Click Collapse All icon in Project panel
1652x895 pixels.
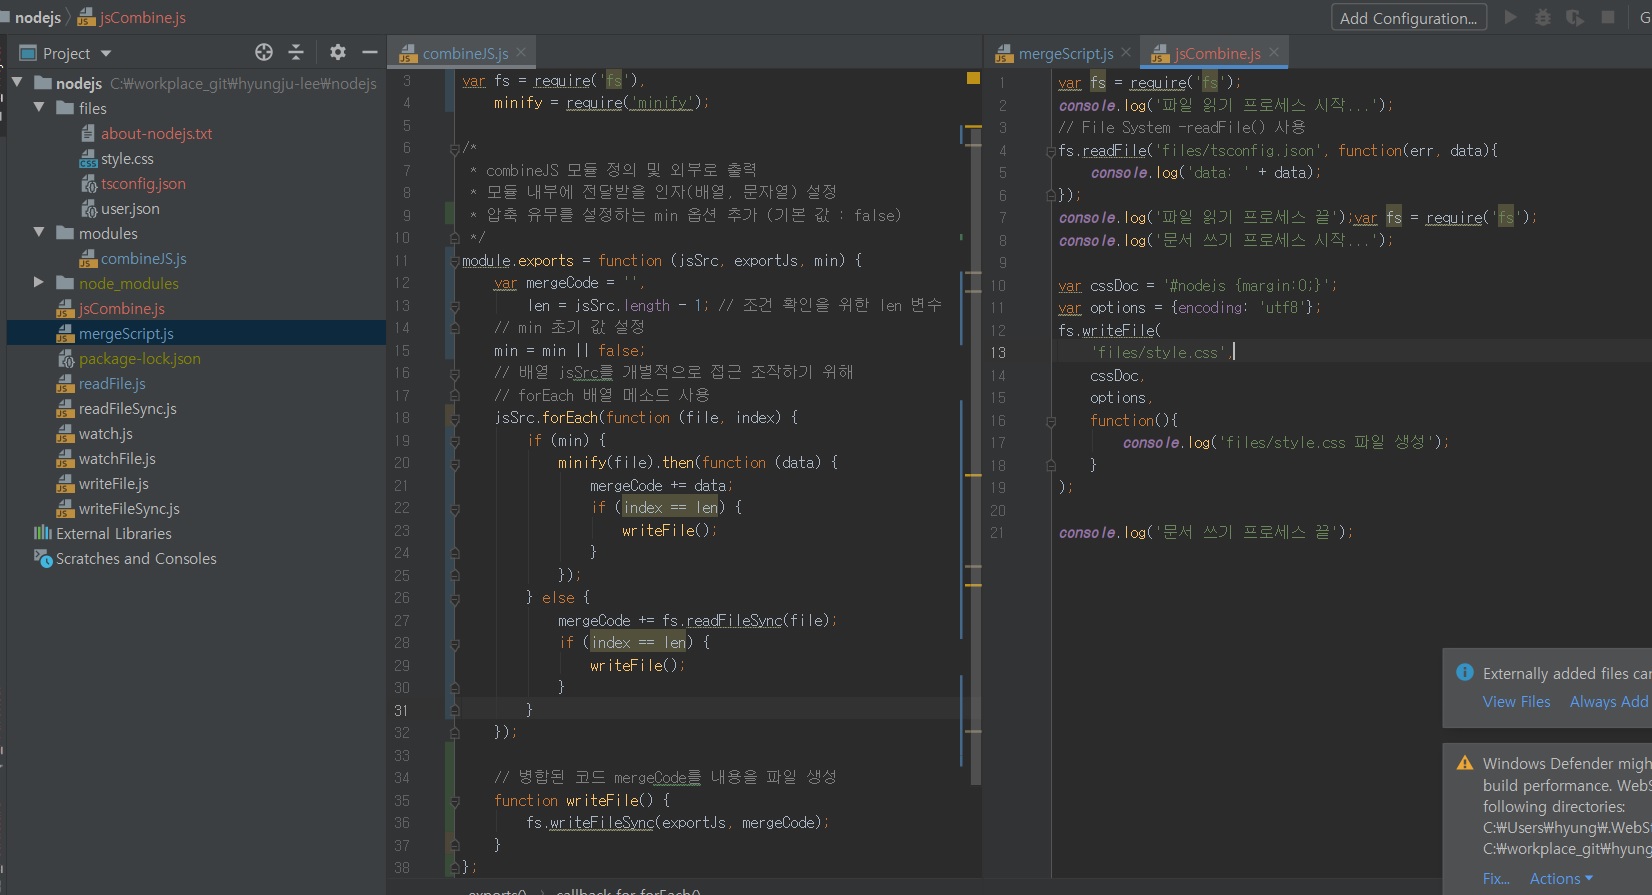(x=296, y=52)
